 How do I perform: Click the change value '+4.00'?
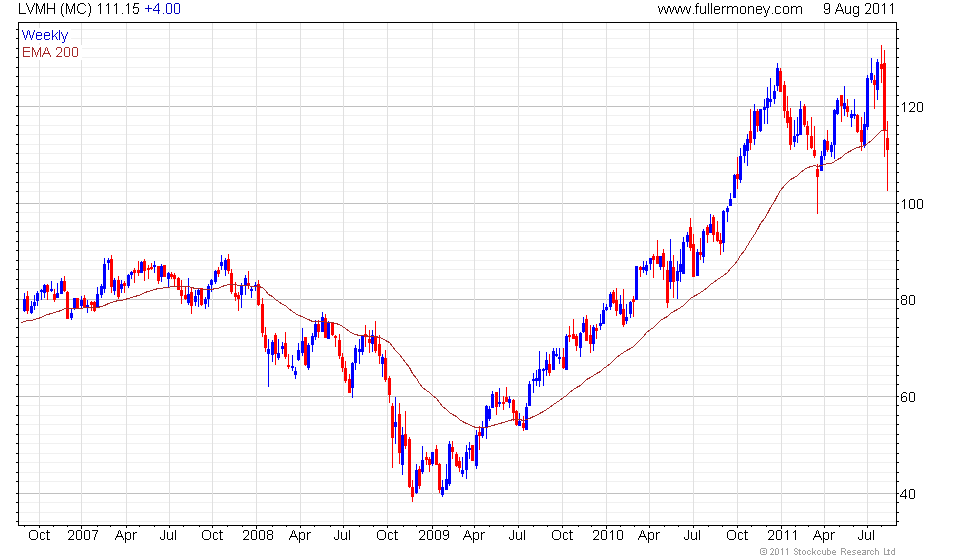click(x=162, y=9)
